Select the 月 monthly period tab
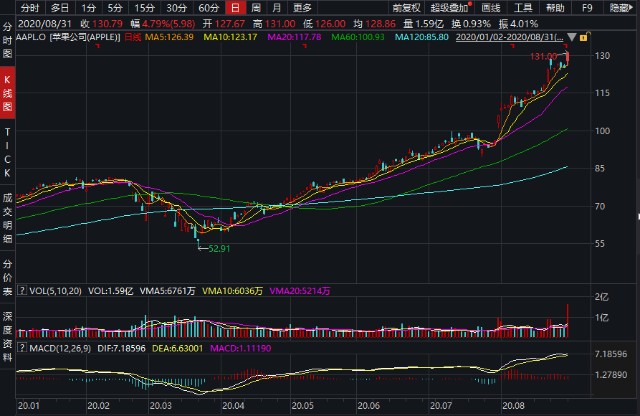The height and width of the screenshot is (416, 640). tap(279, 7)
